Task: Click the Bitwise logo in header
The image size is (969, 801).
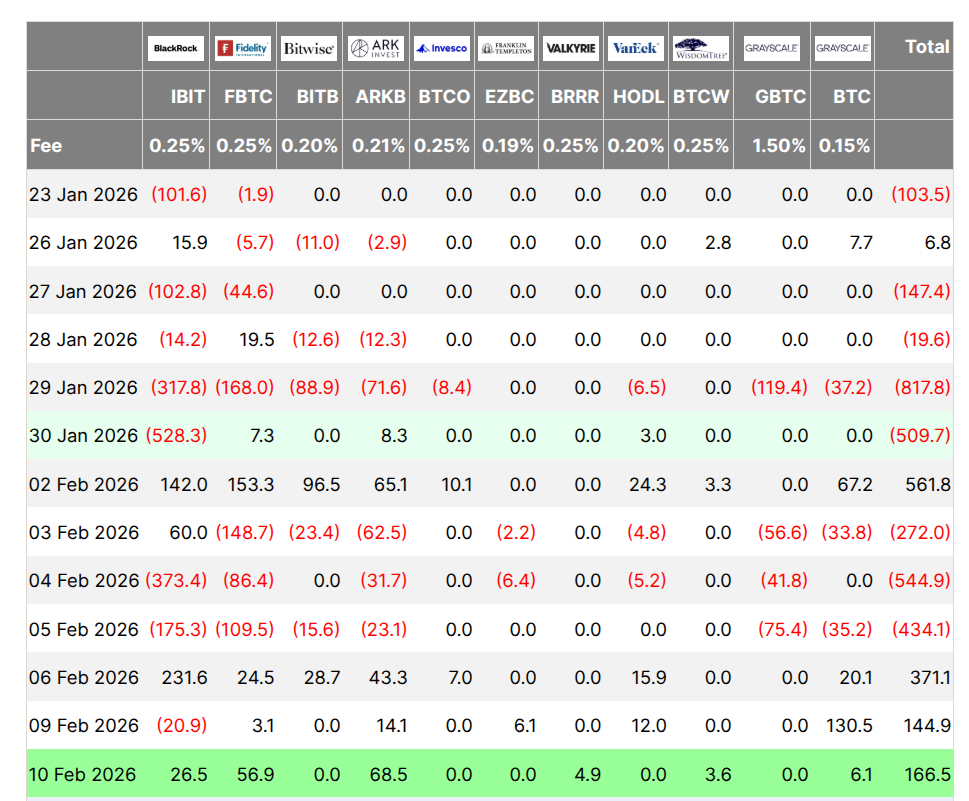Action: click(x=309, y=48)
